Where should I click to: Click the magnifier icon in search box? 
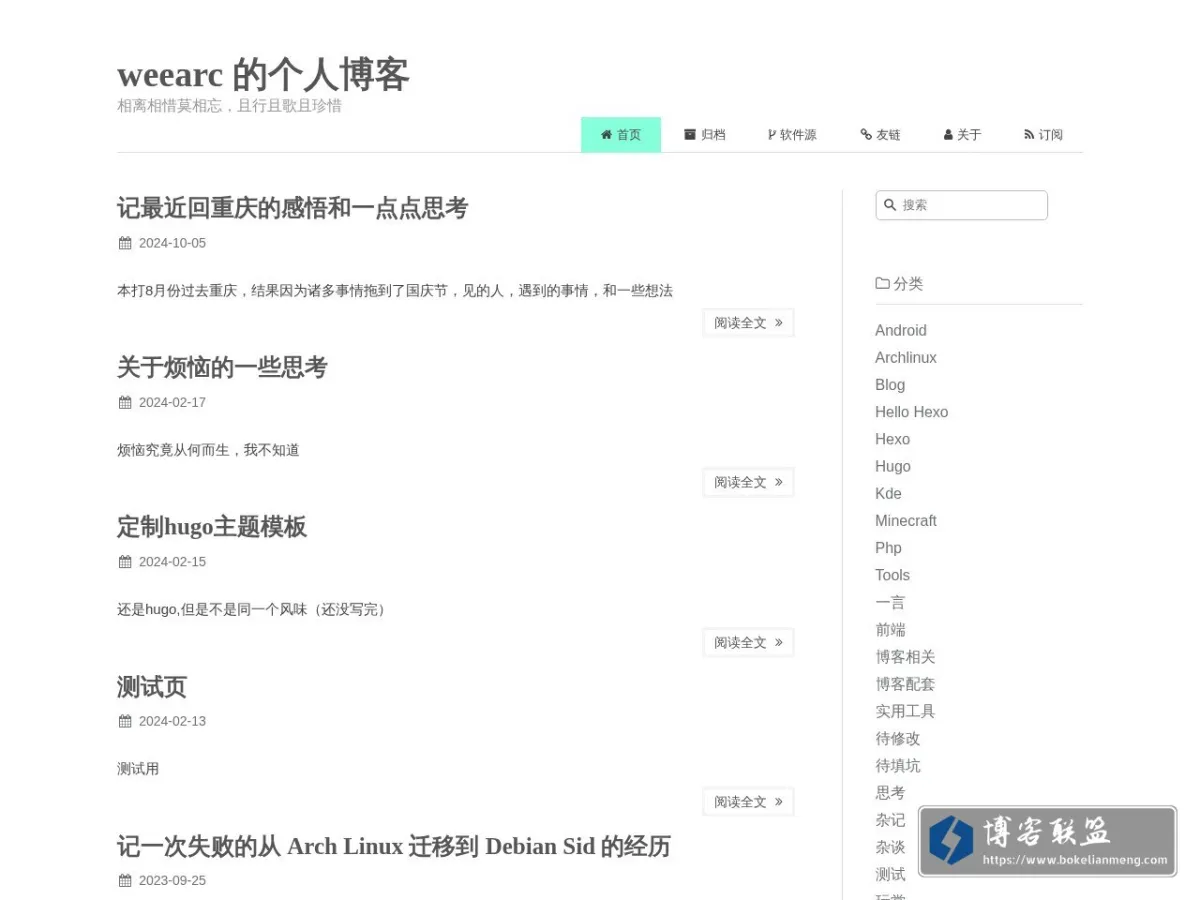890,205
